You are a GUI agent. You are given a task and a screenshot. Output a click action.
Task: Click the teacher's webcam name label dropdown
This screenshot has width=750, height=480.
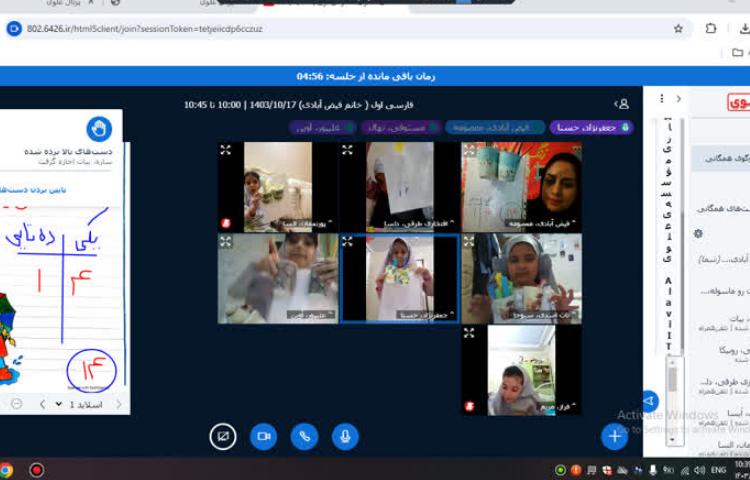pyautogui.click(x=541, y=223)
